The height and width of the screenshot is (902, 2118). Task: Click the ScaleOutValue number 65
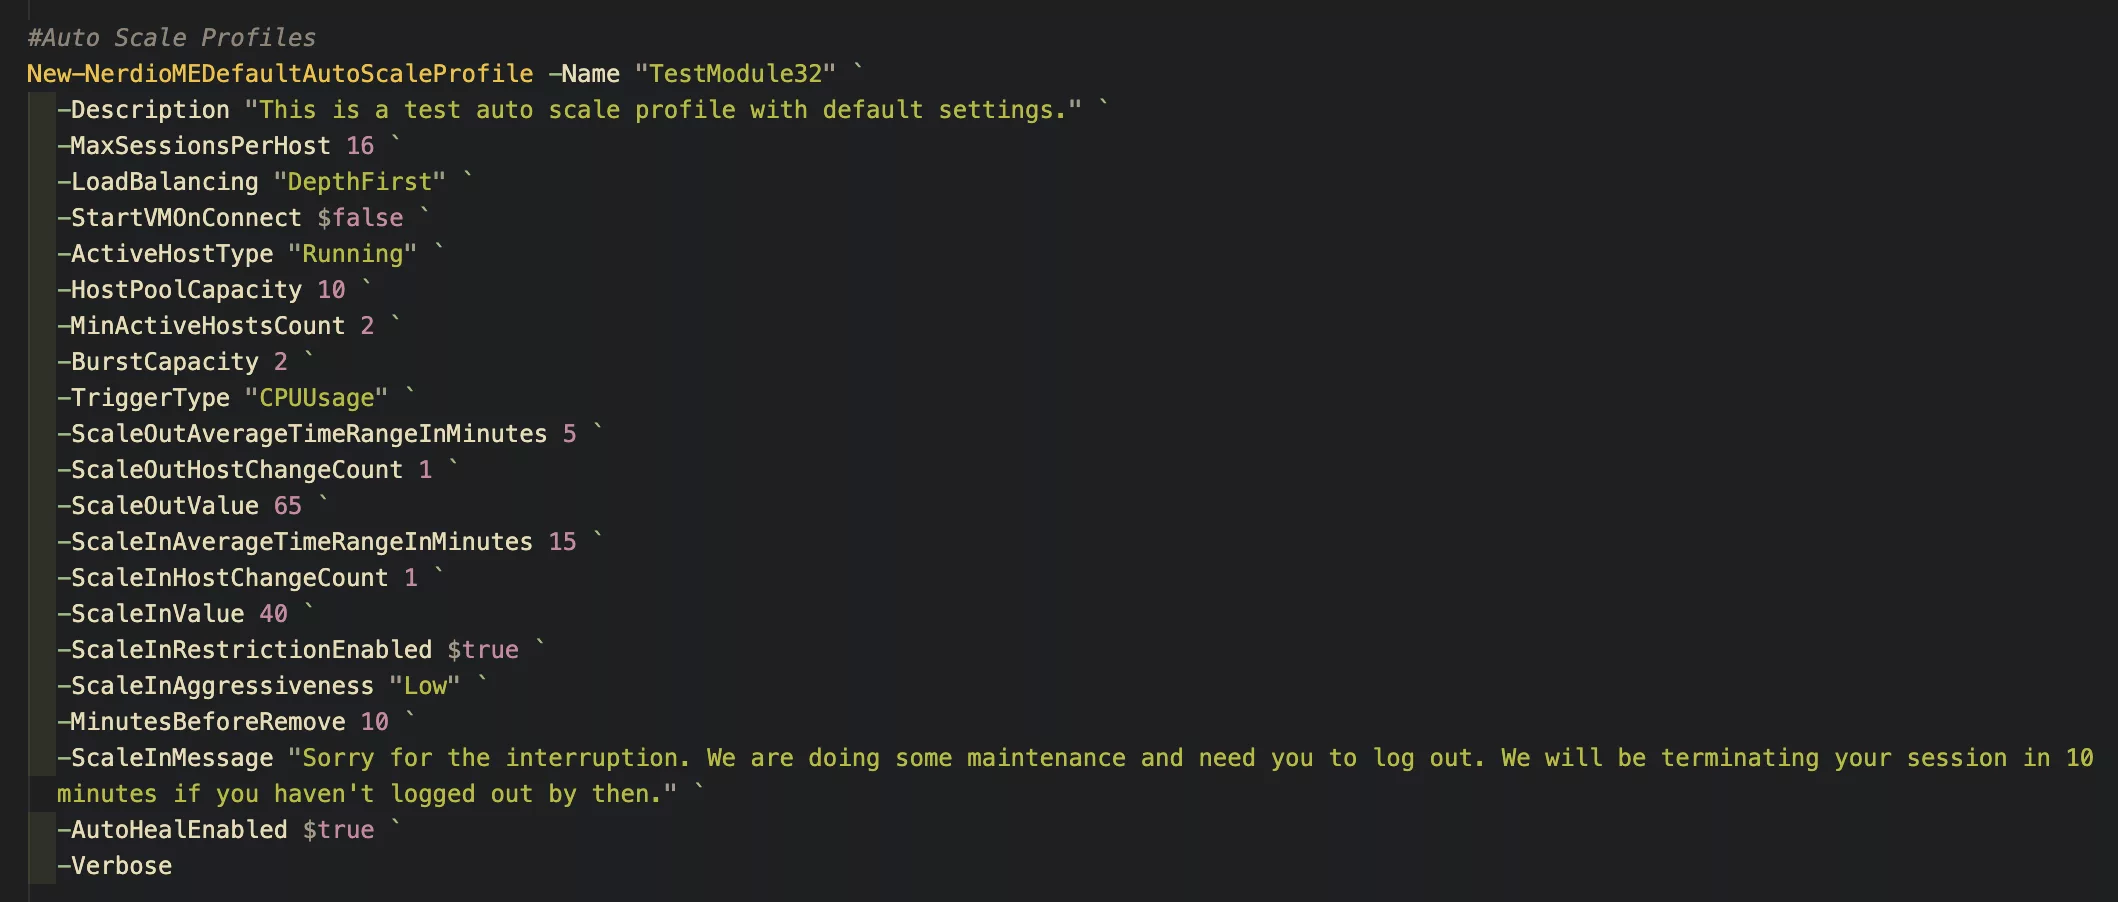click(x=288, y=506)
